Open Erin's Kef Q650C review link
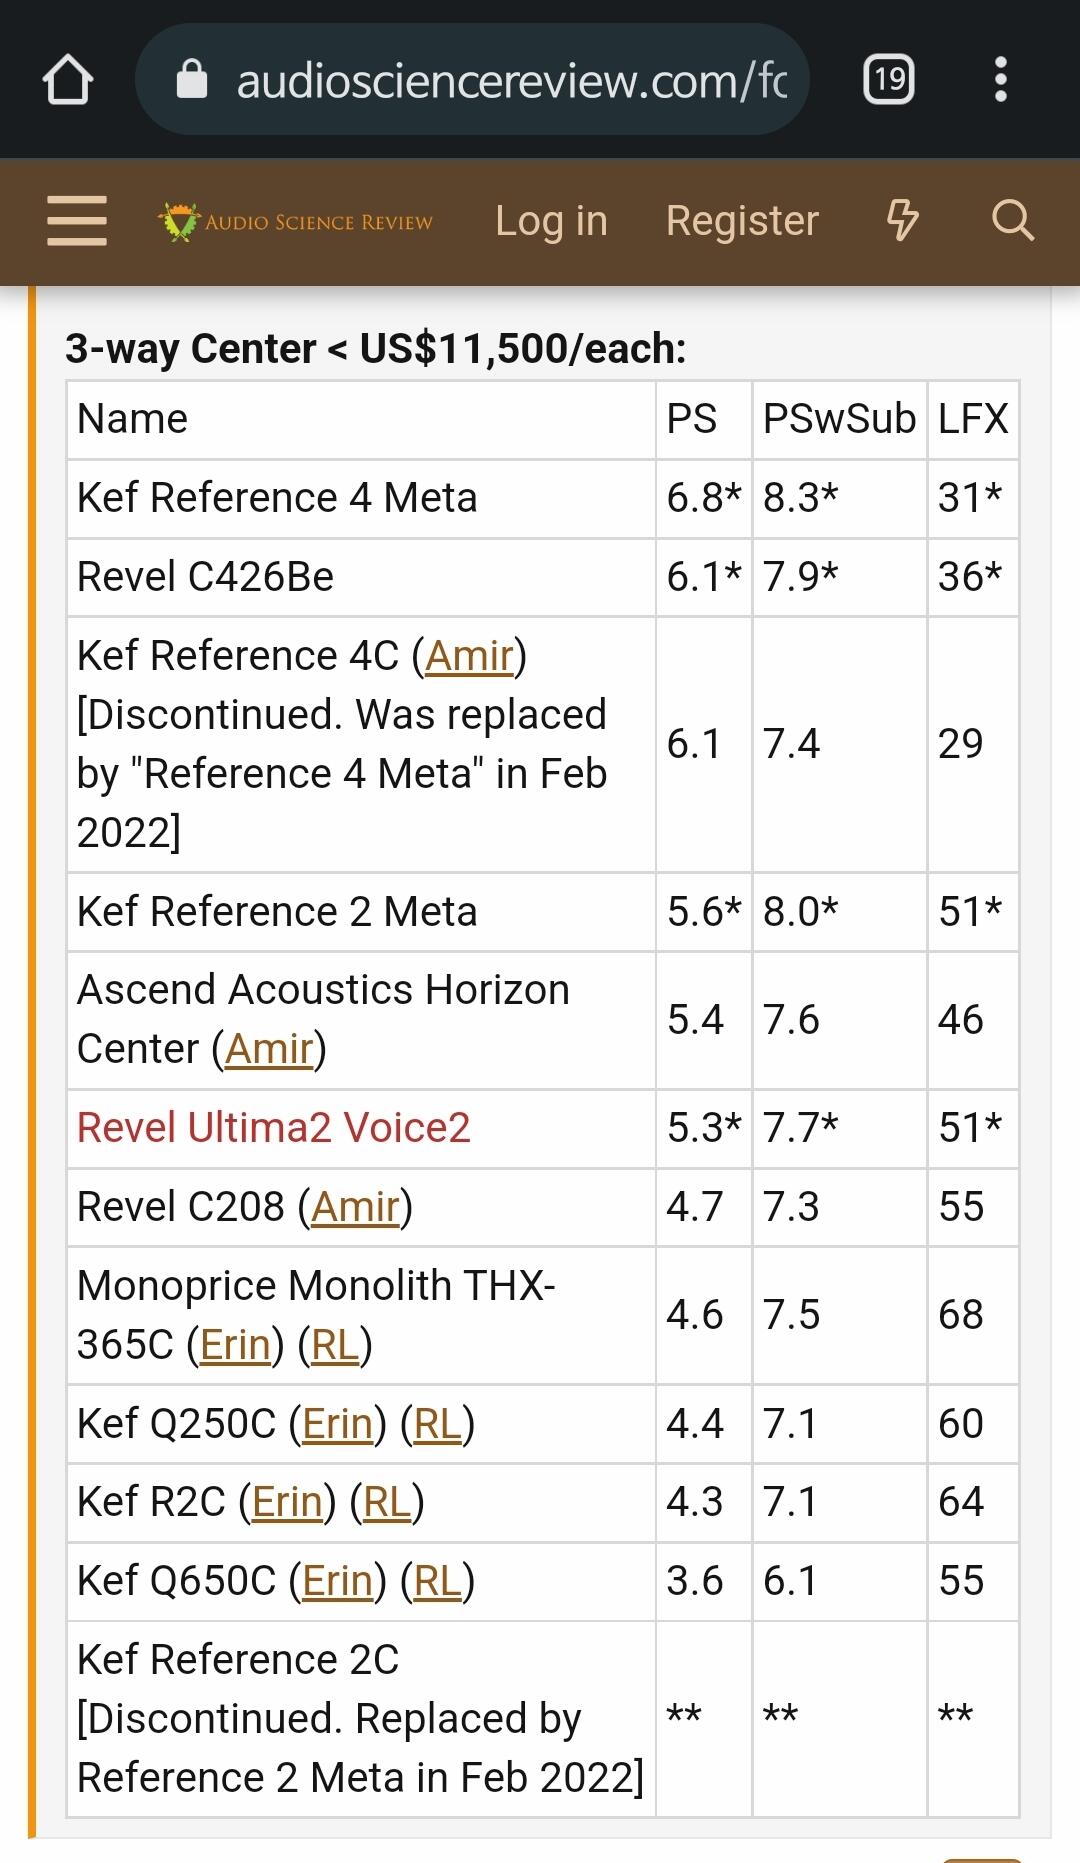The width and height of the screenshot is (1080, 1863). coord(337,1581)
